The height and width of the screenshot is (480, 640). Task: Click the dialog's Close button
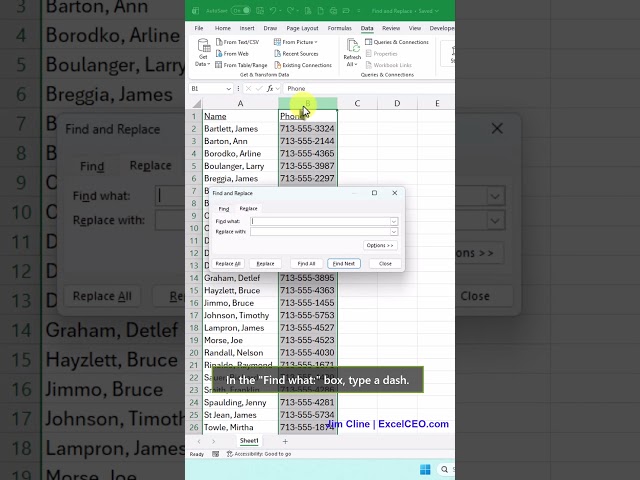pyautogui.click(x=385, y=264)
